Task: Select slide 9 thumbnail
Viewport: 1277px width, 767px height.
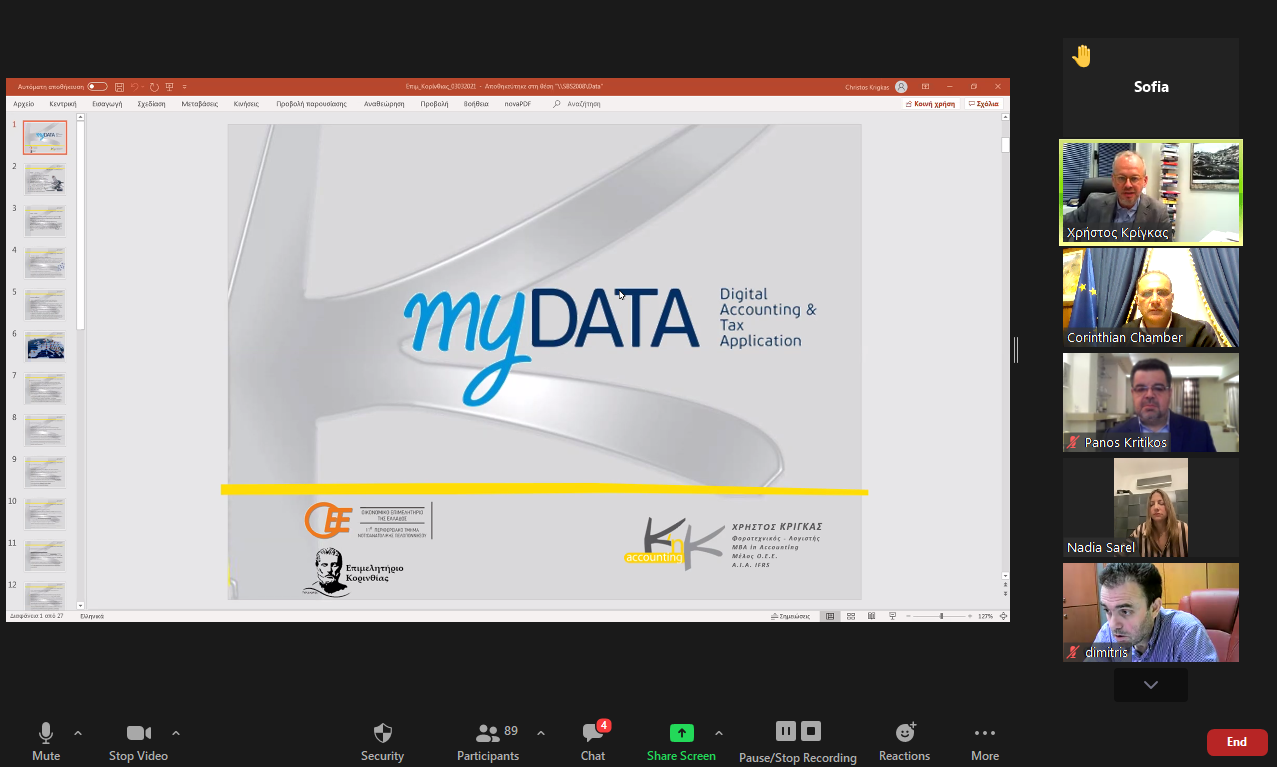Action: click(45, 472)
